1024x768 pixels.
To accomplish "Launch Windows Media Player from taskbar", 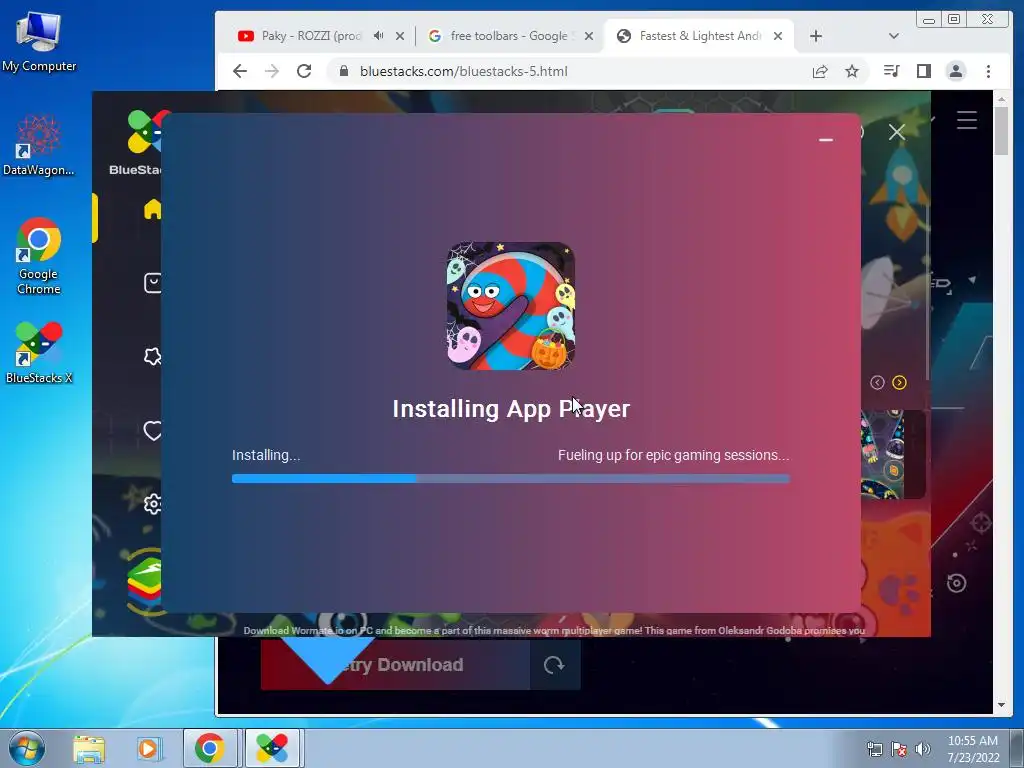I will (149, 748).
